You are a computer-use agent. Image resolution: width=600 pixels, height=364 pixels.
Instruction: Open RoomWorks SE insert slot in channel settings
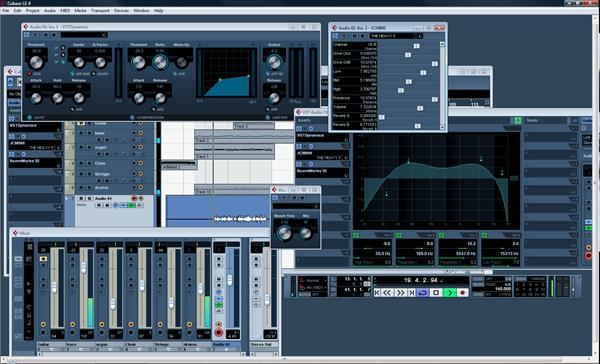tap(322, 172)
